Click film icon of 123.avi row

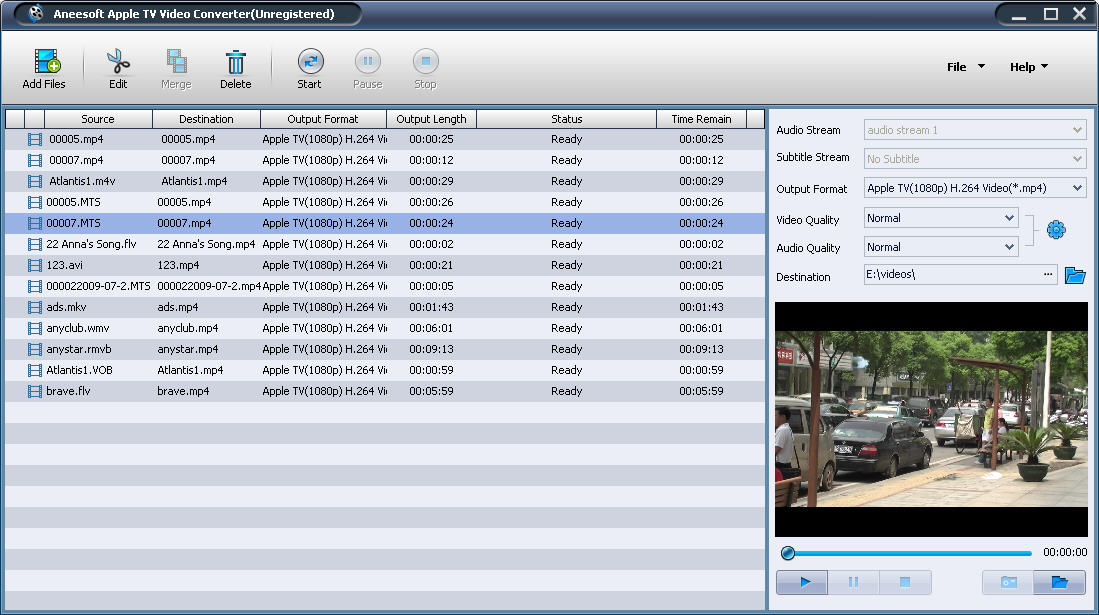(34, 266)
